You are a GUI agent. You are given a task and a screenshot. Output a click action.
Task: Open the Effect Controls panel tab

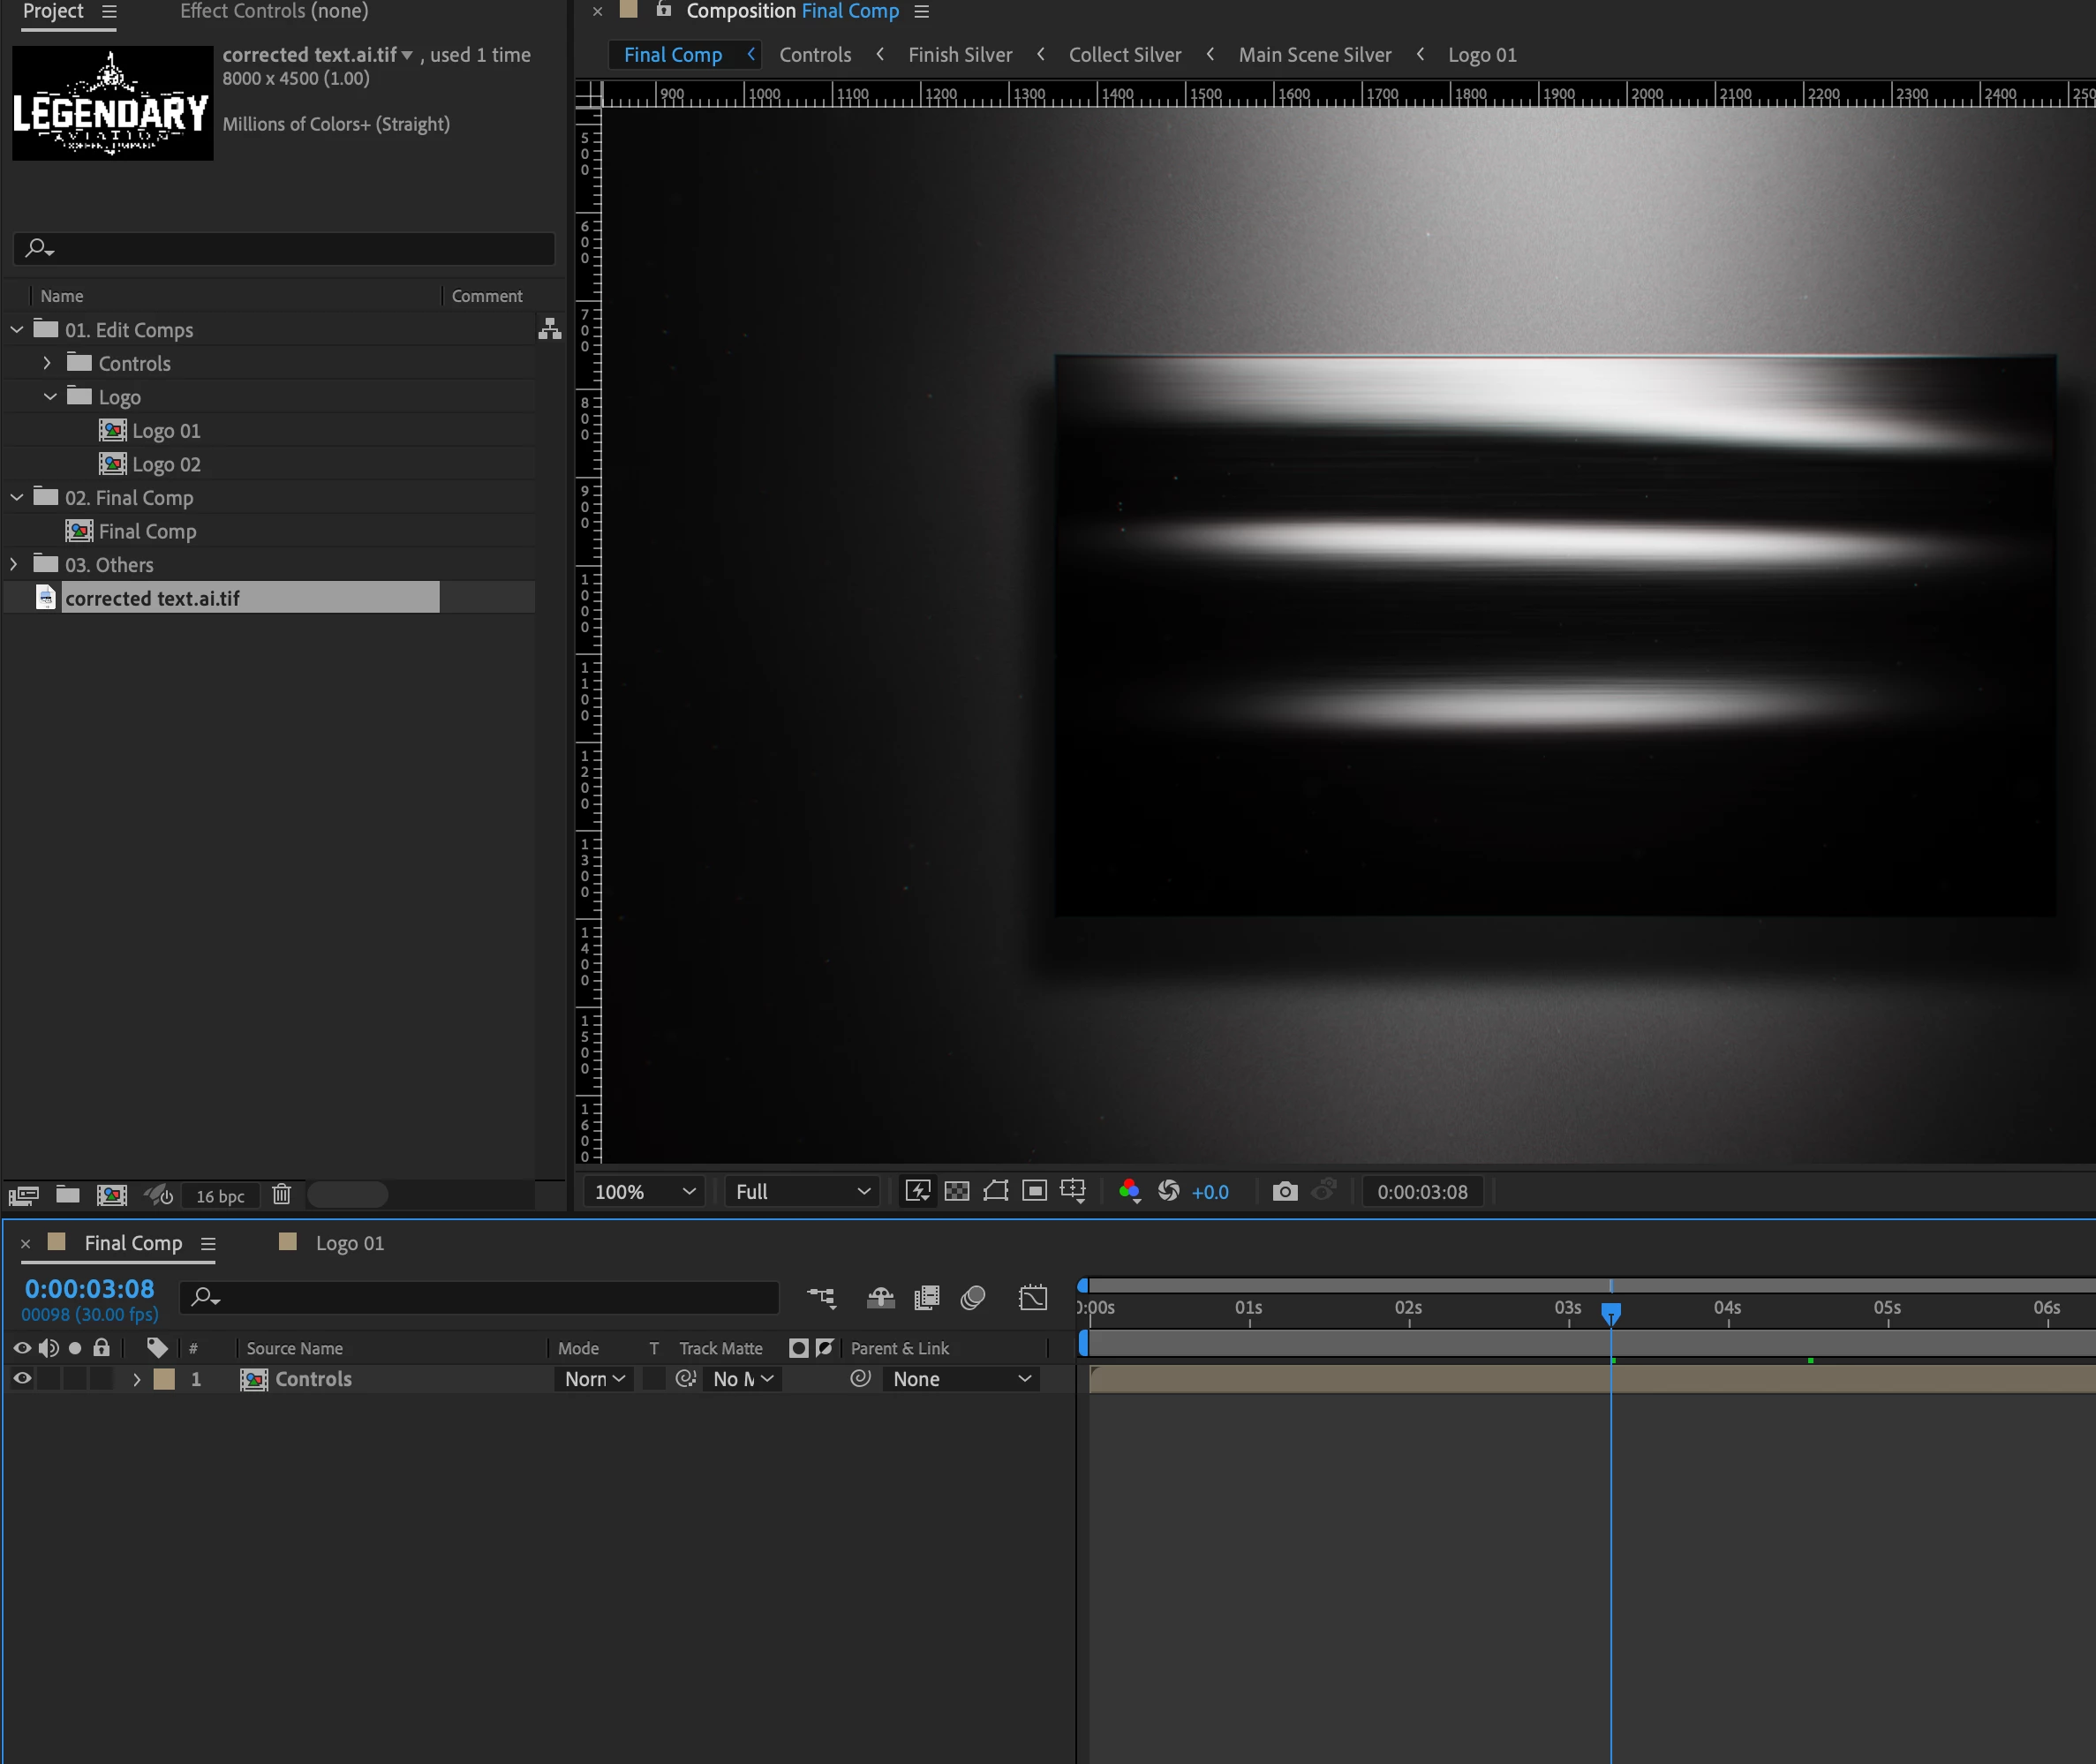(274, 12)
